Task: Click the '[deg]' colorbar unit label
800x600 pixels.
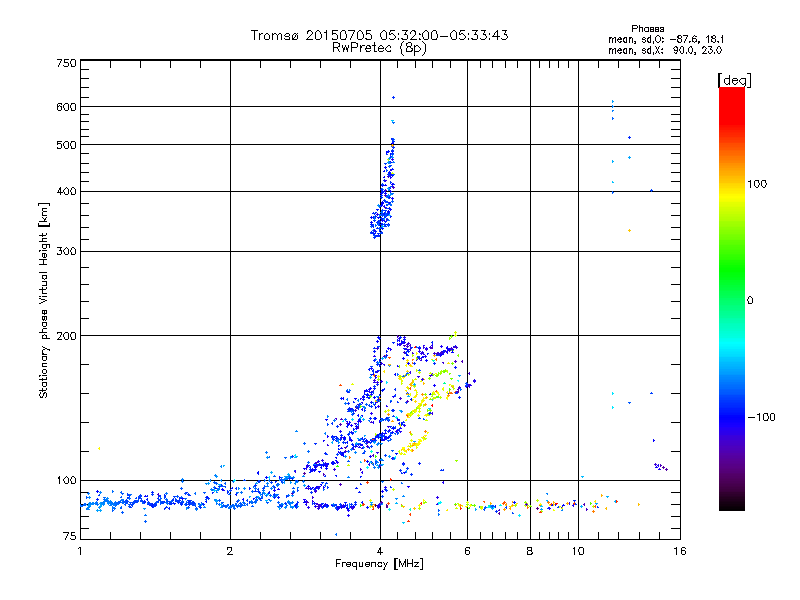Action: pos(735,81)
